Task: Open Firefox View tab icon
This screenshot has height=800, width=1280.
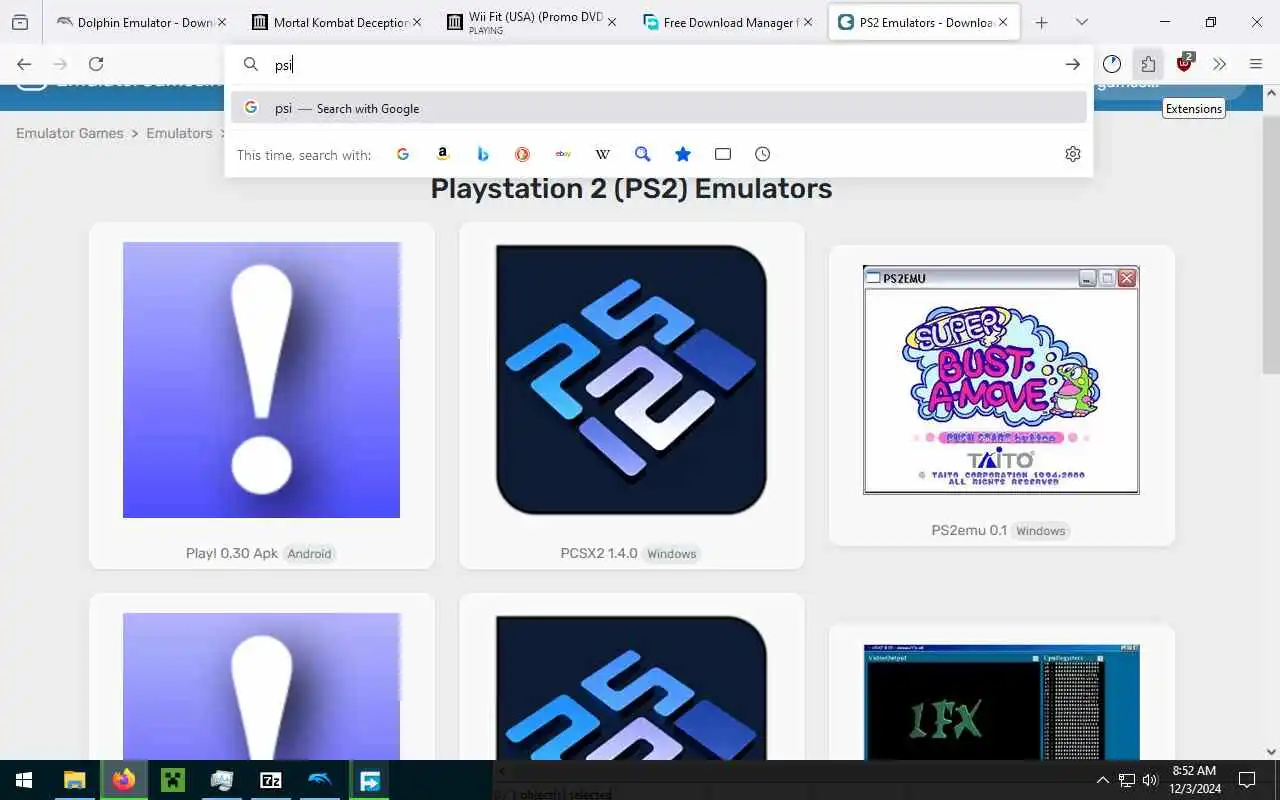Action: [20, 22]
